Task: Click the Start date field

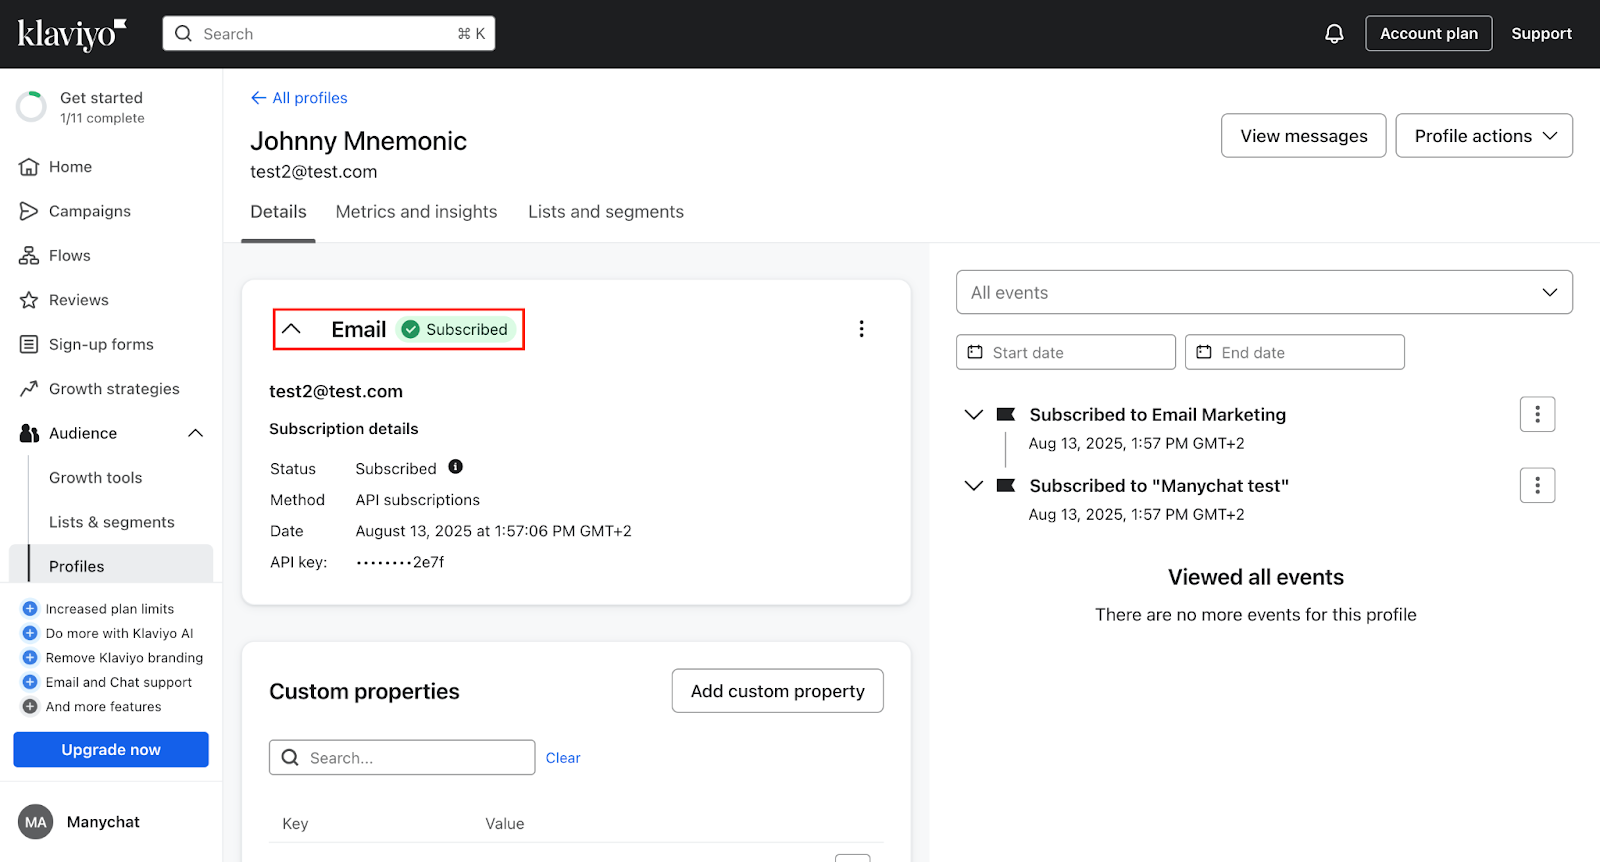Action: [x=1065, y=353]
